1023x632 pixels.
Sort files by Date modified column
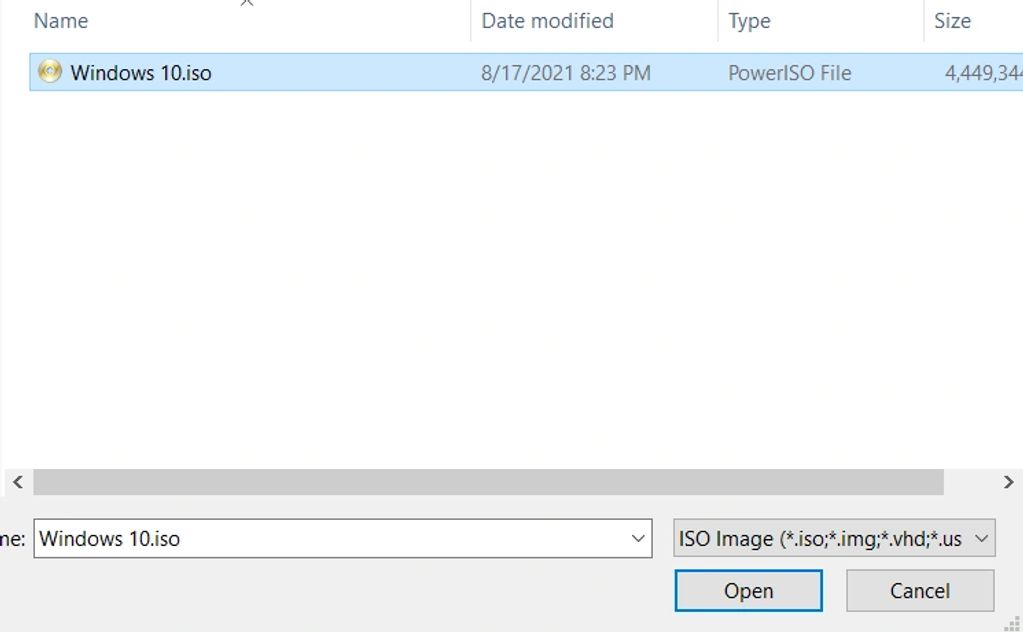click(547, 21)
